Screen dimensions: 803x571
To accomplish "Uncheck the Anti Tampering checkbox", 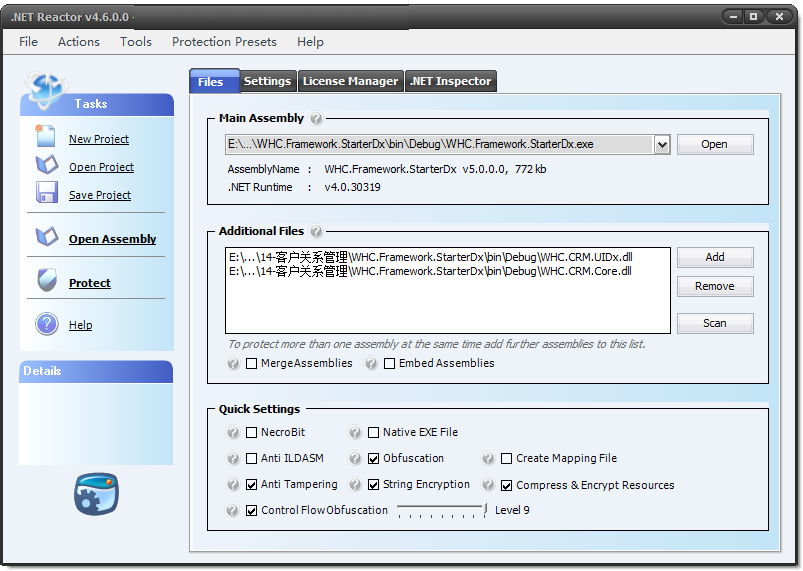I will (251, 484).
